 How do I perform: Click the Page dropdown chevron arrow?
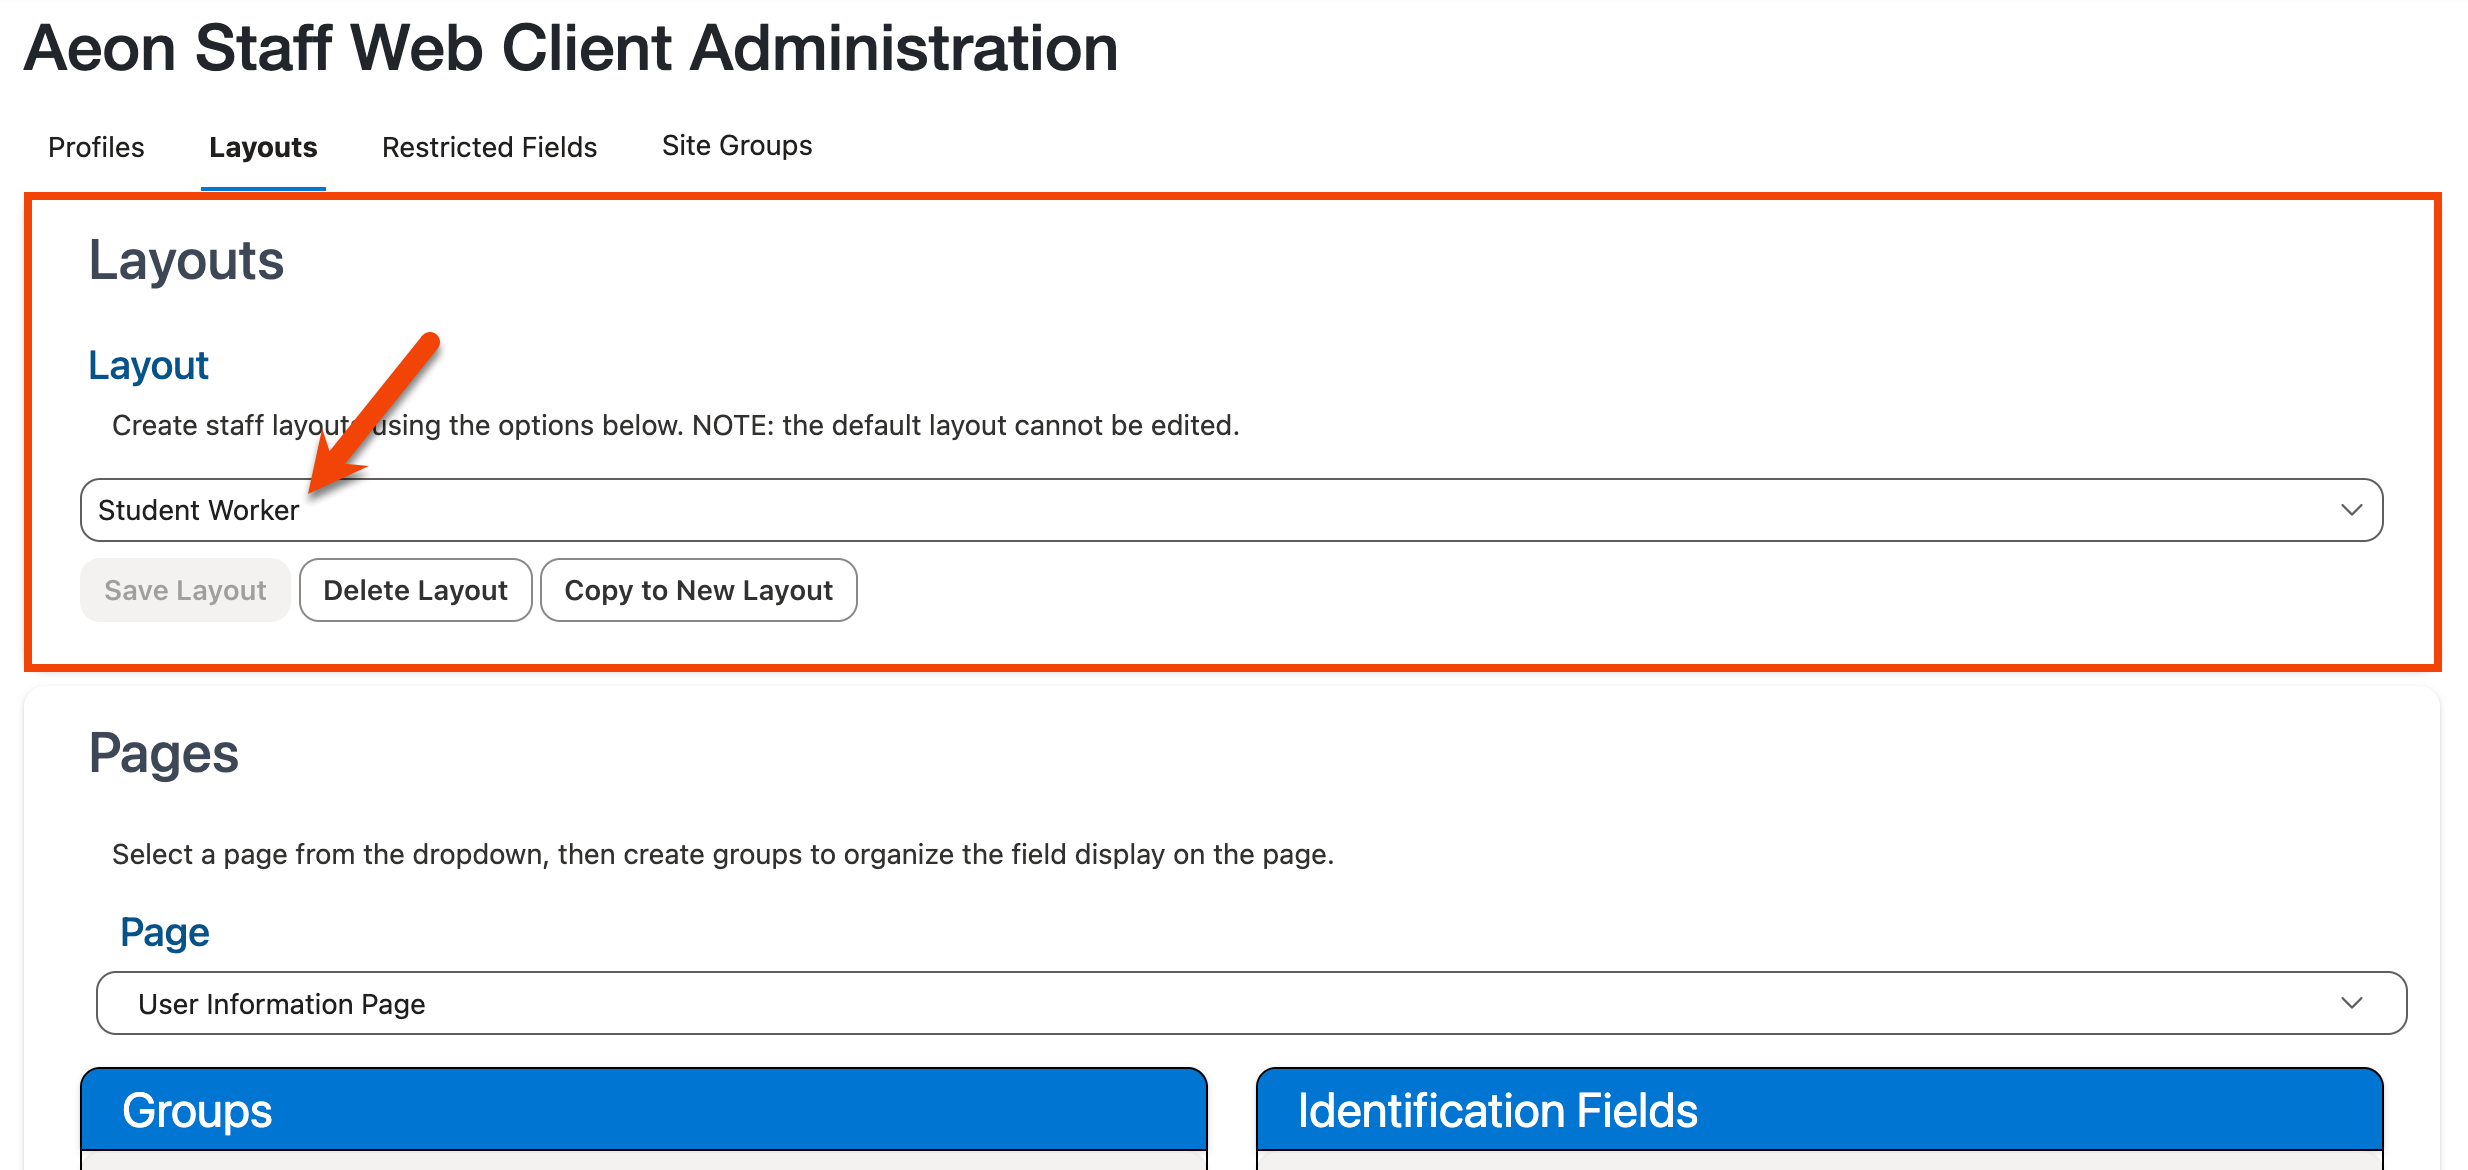click(x=2352, y=1003)
